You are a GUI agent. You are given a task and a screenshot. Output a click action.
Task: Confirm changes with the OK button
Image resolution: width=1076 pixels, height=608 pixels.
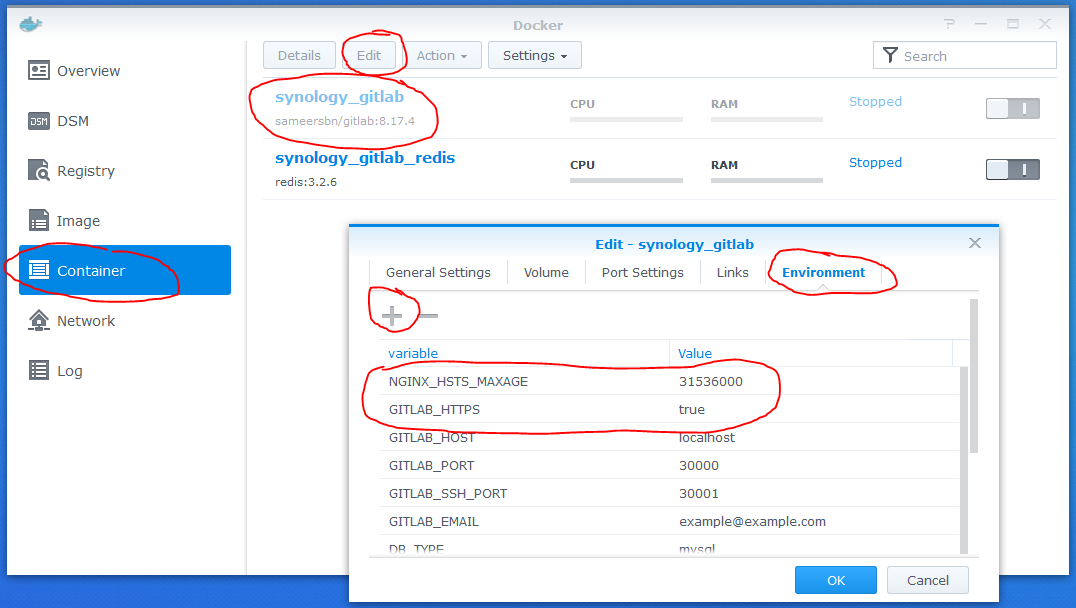[835, 579]
